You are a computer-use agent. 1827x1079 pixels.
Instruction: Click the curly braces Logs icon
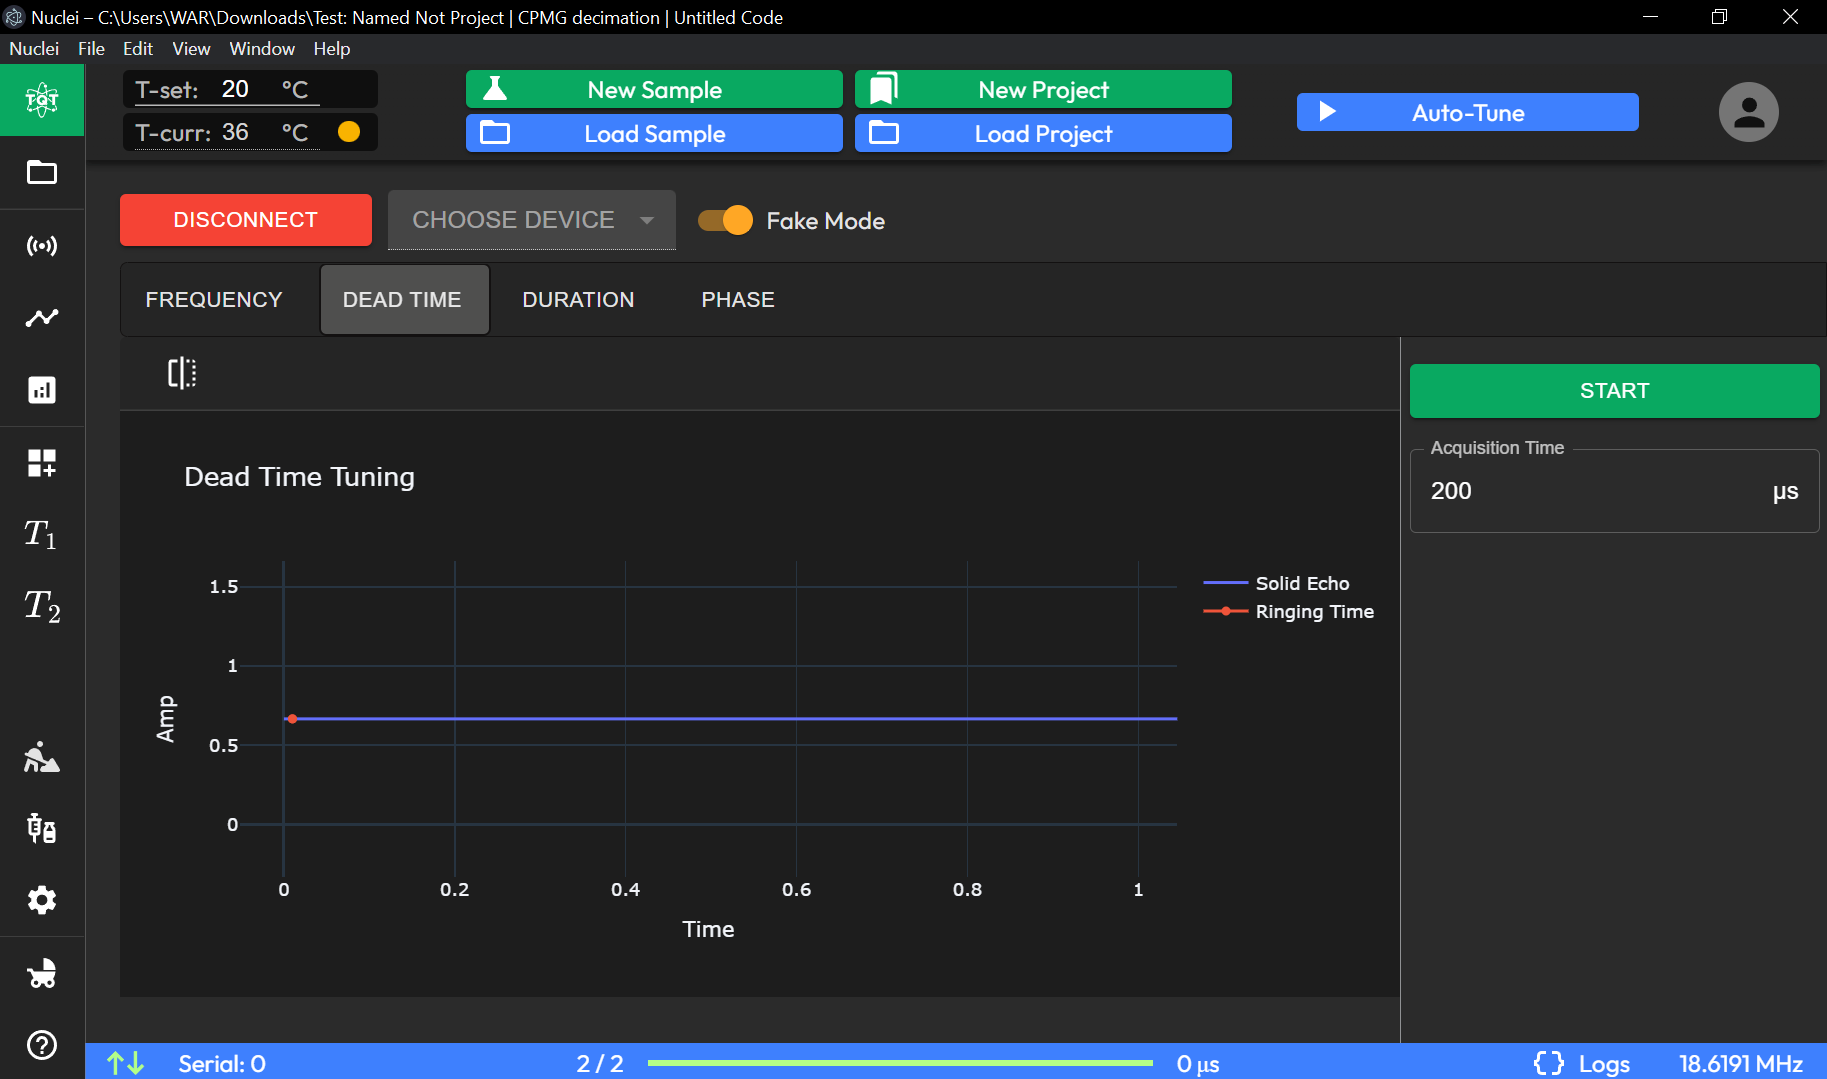click(x=1549, y=1063)
